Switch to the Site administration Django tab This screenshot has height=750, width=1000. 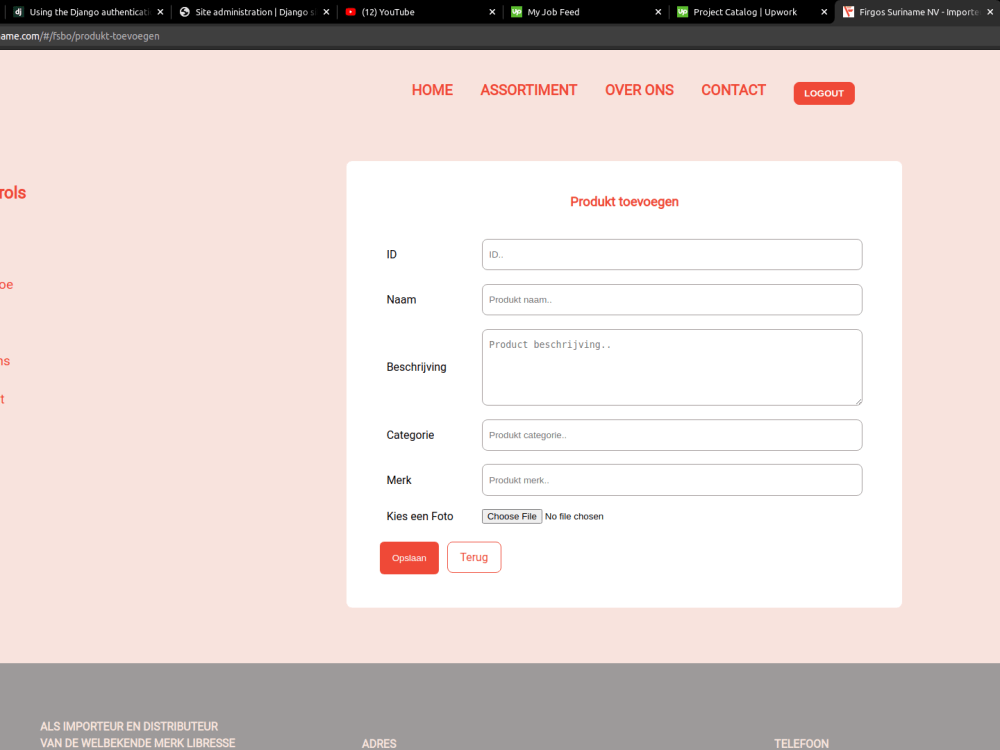coord(255,12)
